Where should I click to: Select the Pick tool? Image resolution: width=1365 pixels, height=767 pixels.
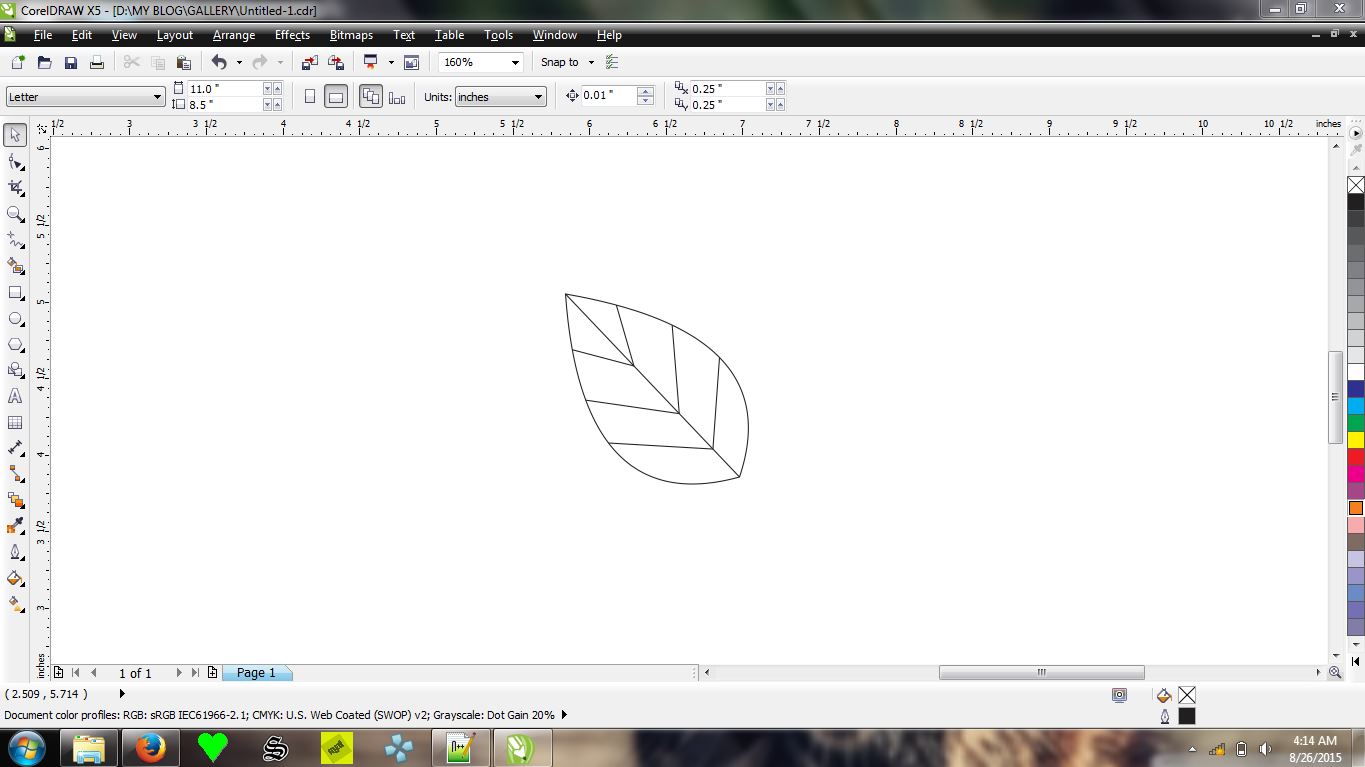(15, 134)
